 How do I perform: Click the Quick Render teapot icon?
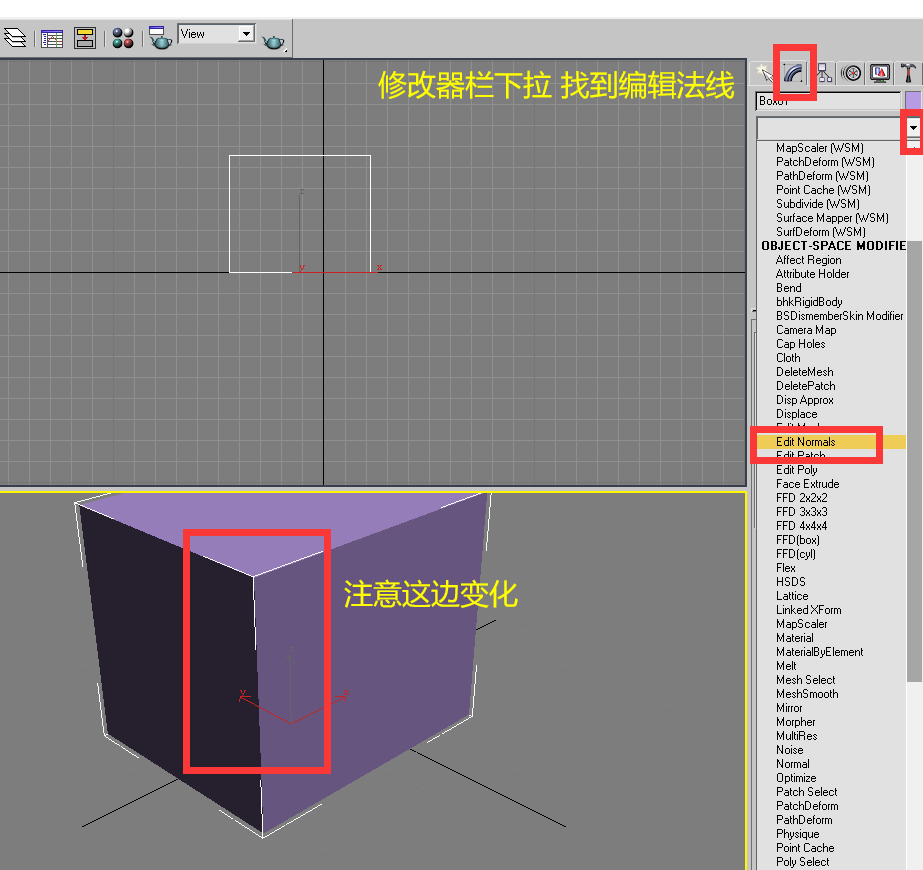pyautogui.click(x=273, y=41)
